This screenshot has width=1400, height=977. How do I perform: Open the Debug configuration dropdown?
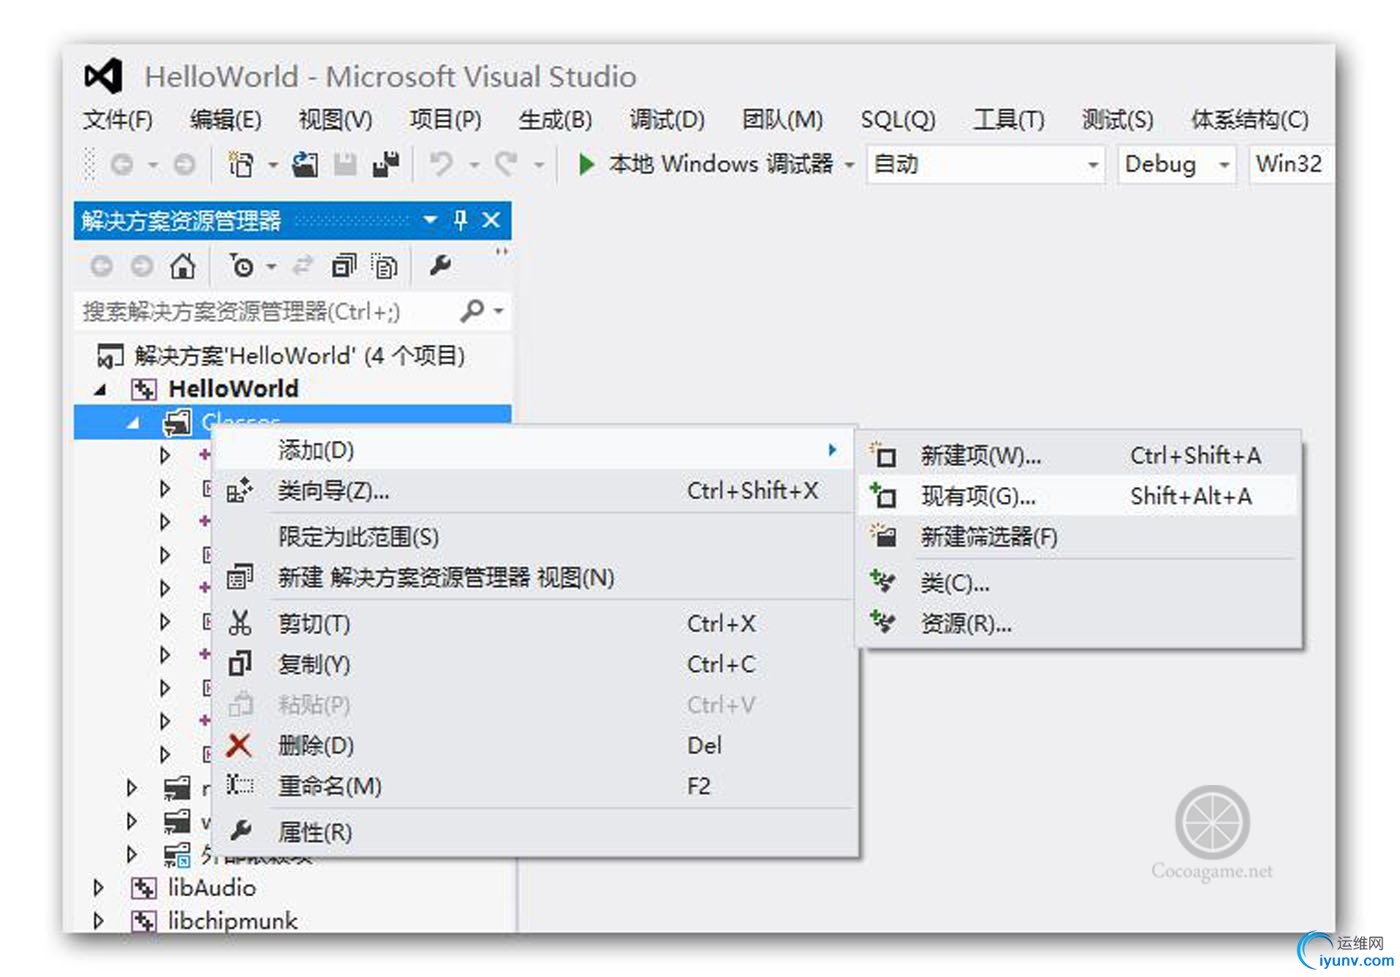1176,164
